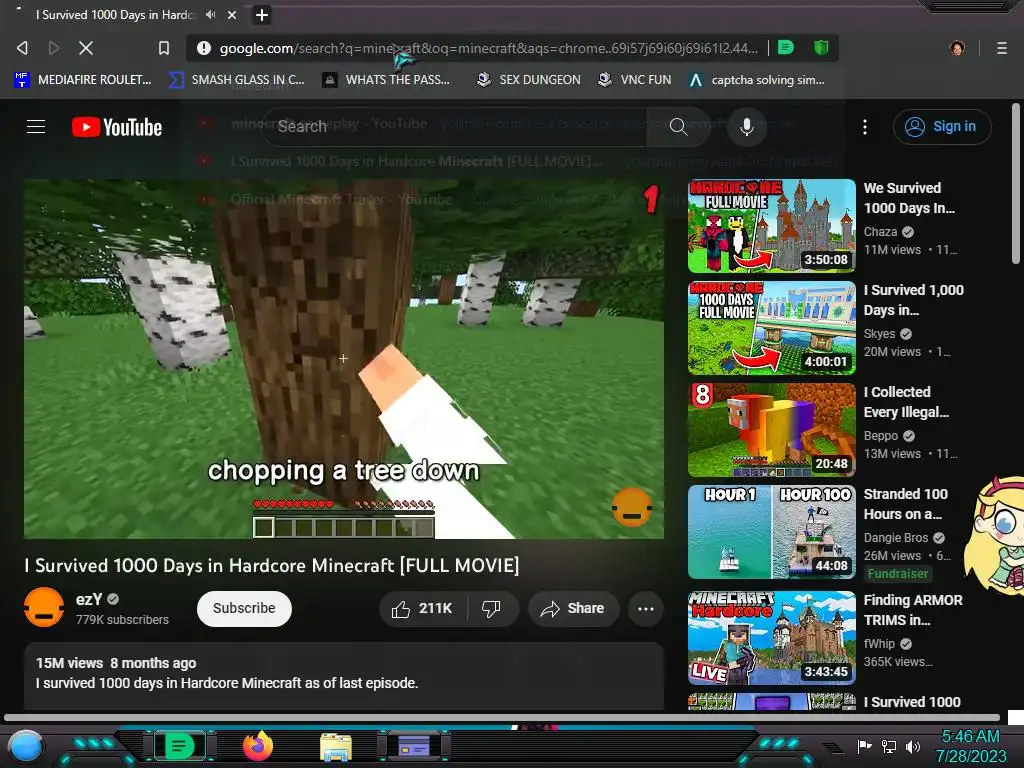Click the page vertical scrollbar
The width and height of the screenshot is (1024, 768).
(x=1016, y=184)
